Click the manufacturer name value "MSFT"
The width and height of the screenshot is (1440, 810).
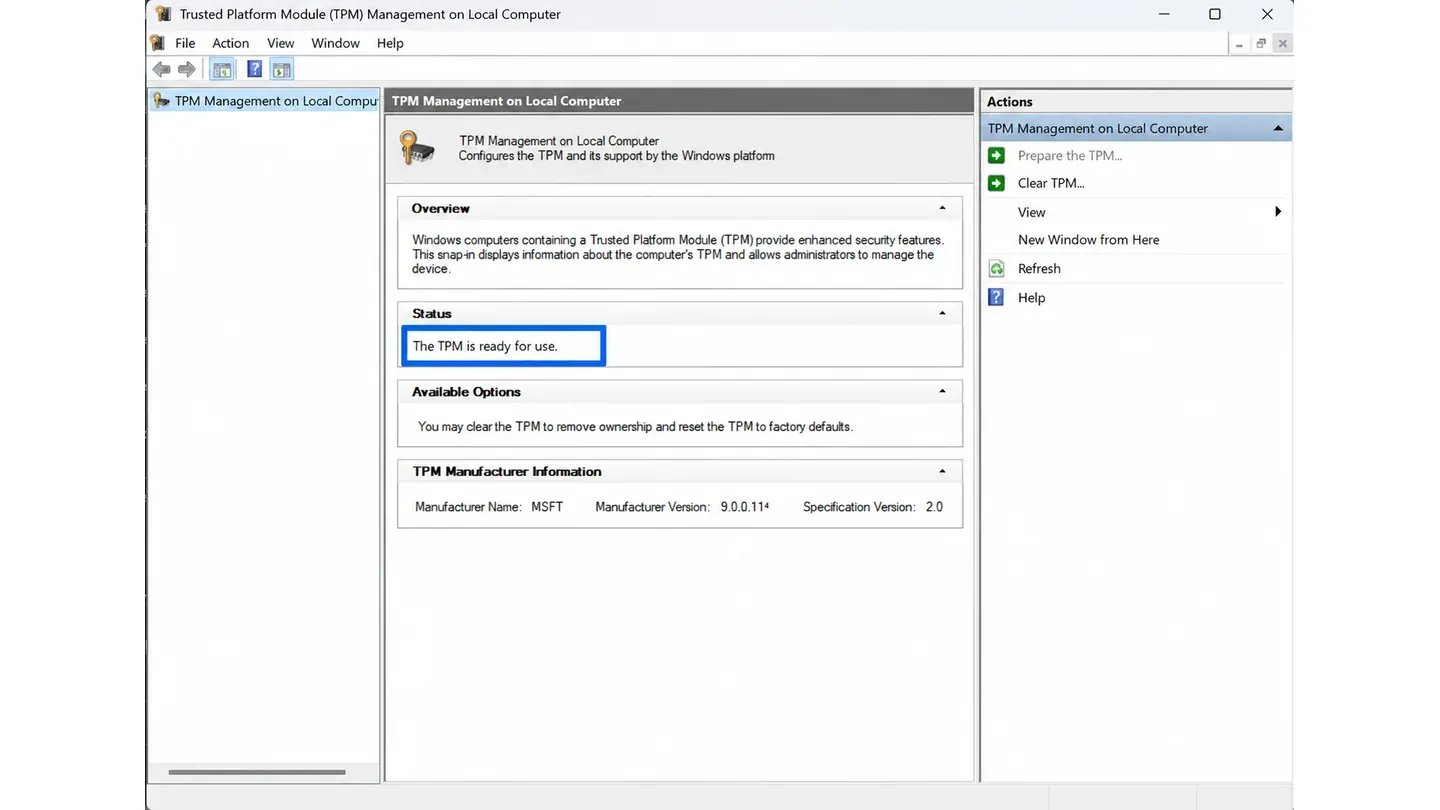[547, 507]
